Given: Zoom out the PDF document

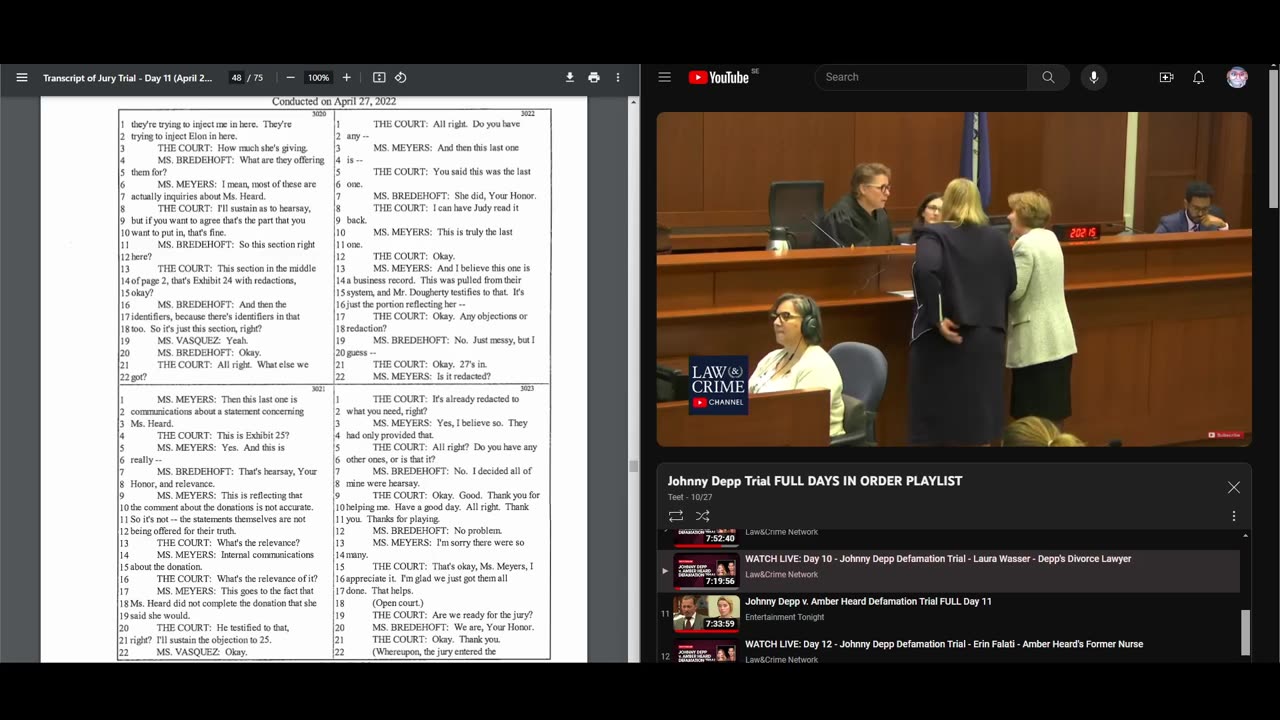Looking at the screenshot, I should tap(290, 78).
